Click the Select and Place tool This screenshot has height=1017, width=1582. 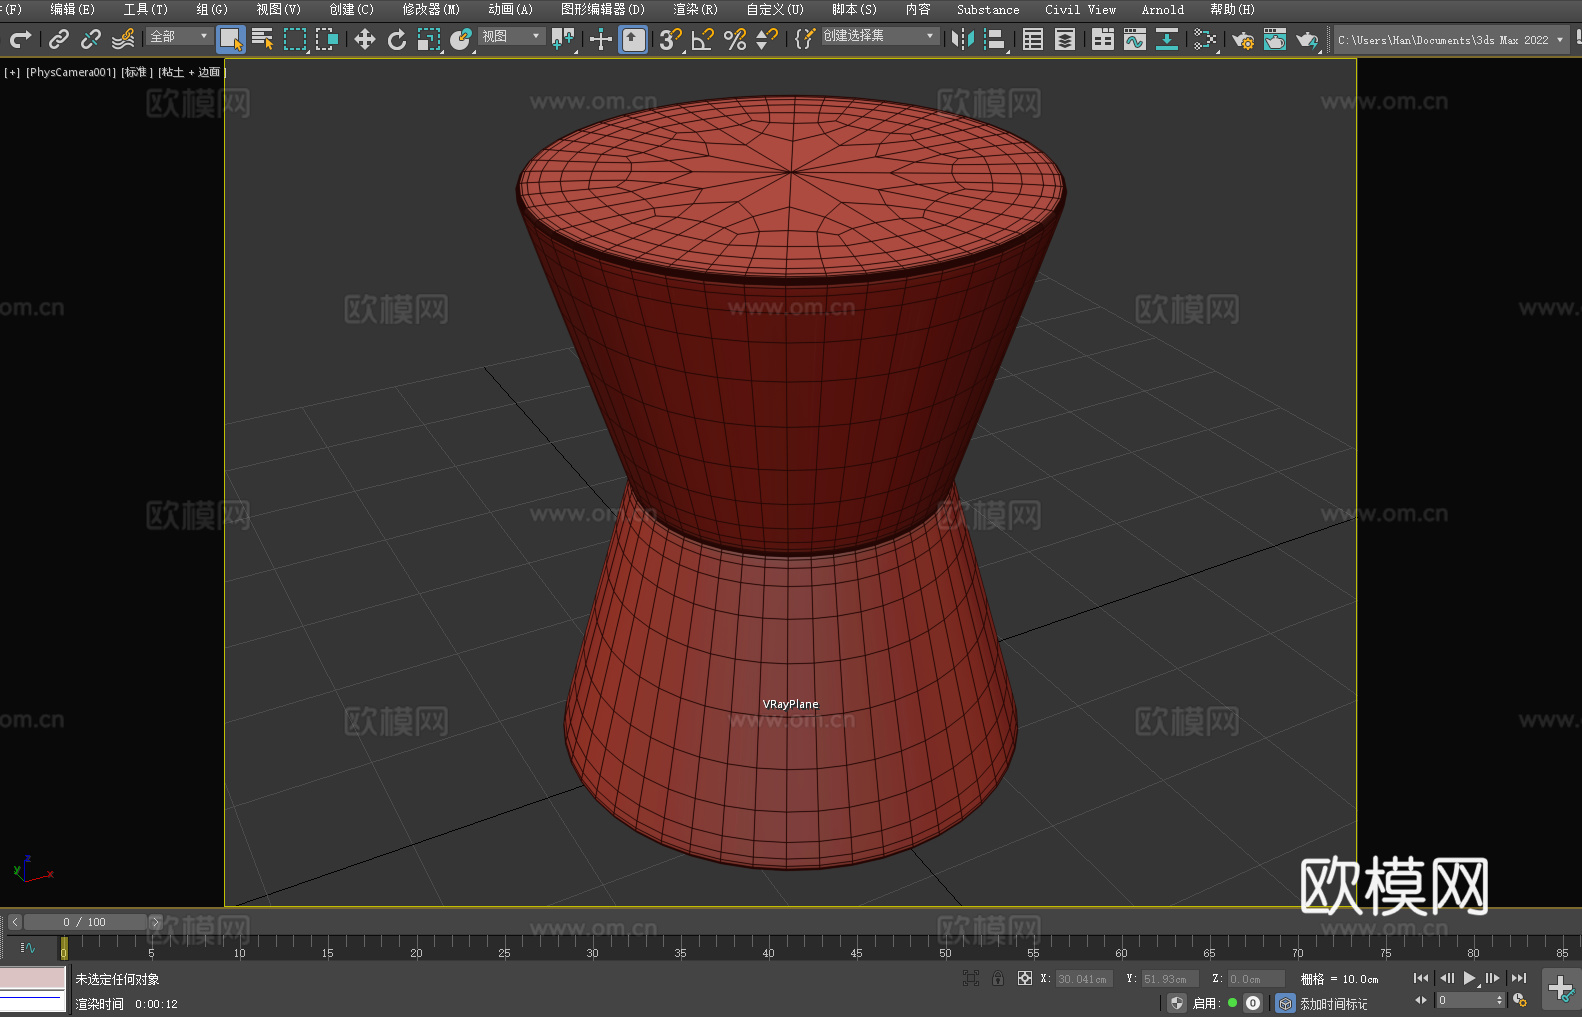point(461,39)
